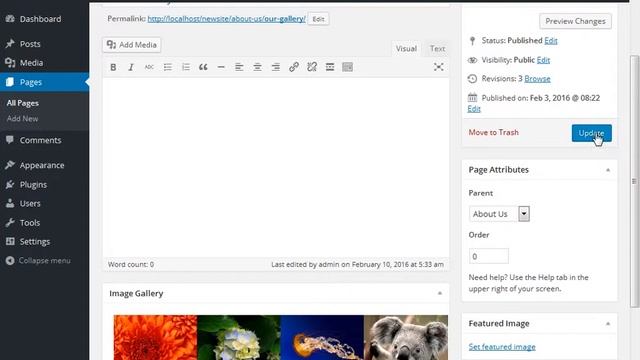Click the blue Update button
This screenshot has width=640, height=360.
(591, 133)
